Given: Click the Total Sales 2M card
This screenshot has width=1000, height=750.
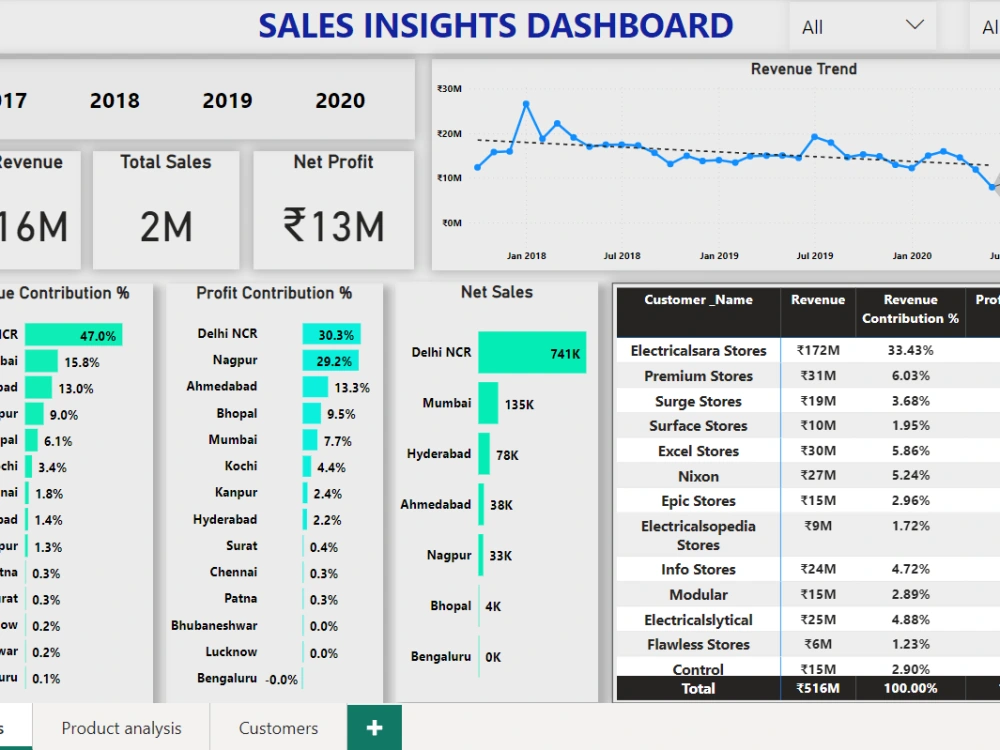Looking at the screenshot, I should (165, 210).
